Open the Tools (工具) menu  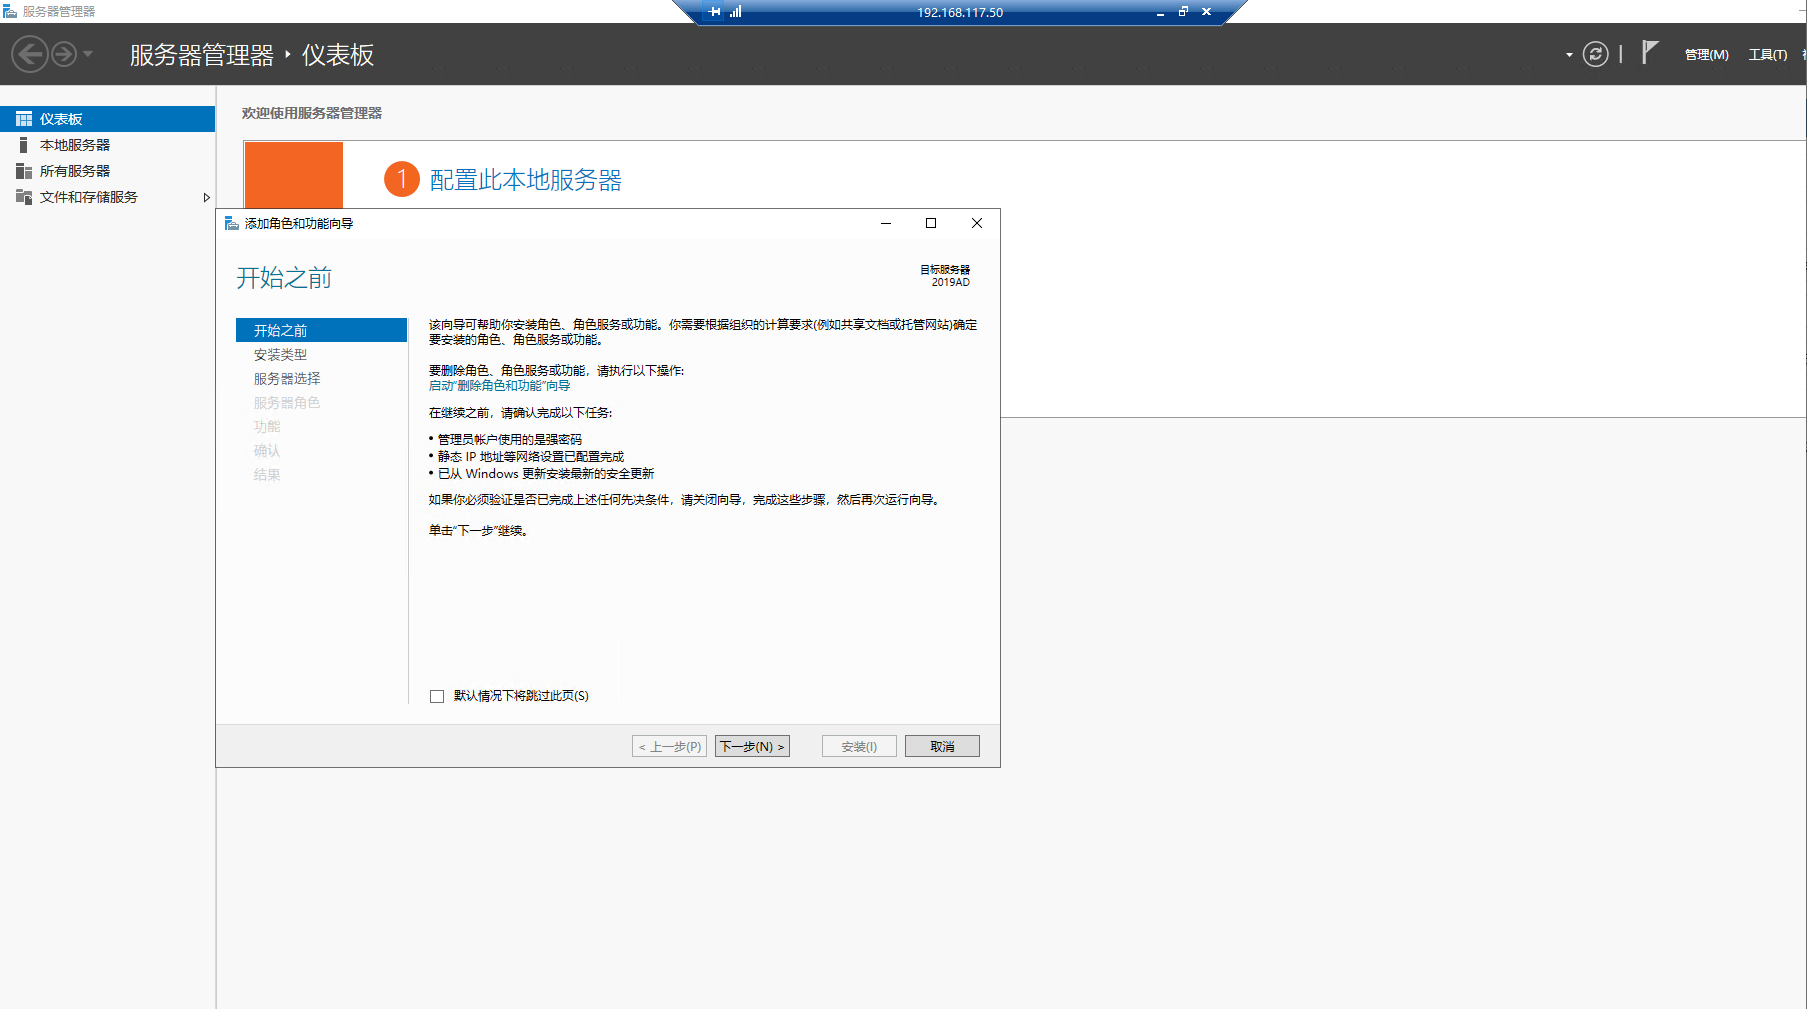click(1767, 55)
